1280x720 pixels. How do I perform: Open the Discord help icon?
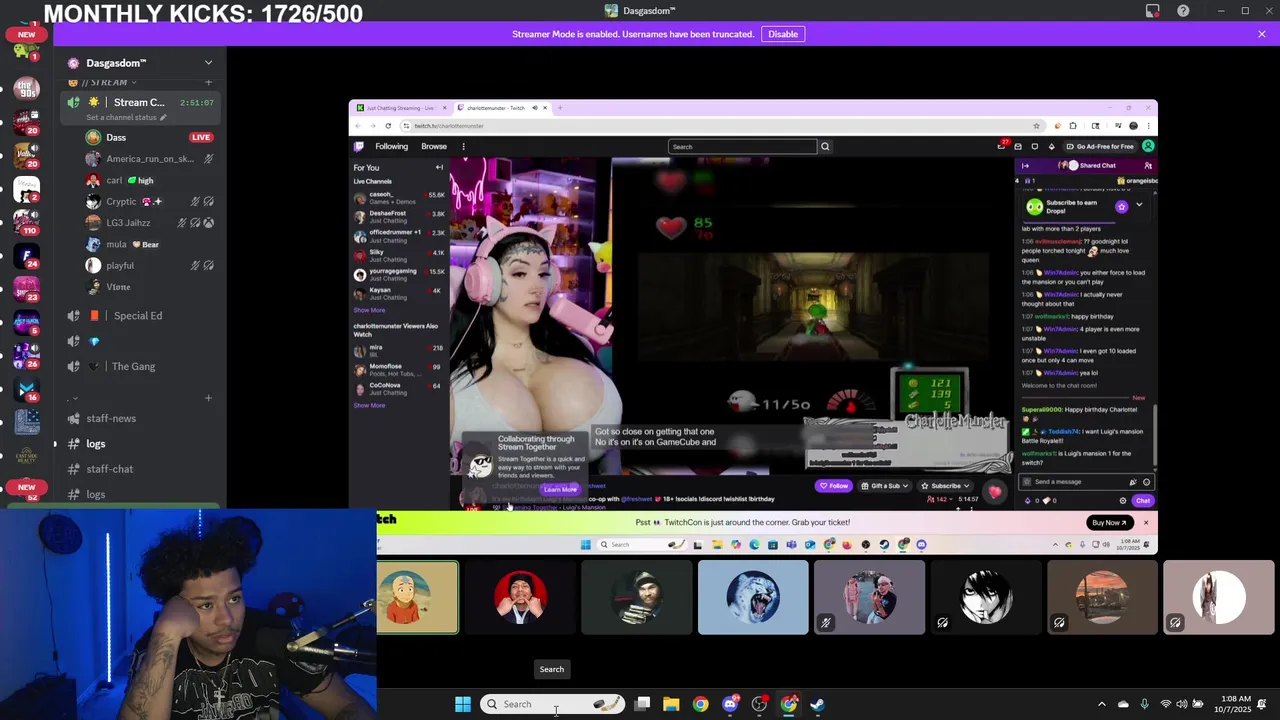(x=1184, y=11)
